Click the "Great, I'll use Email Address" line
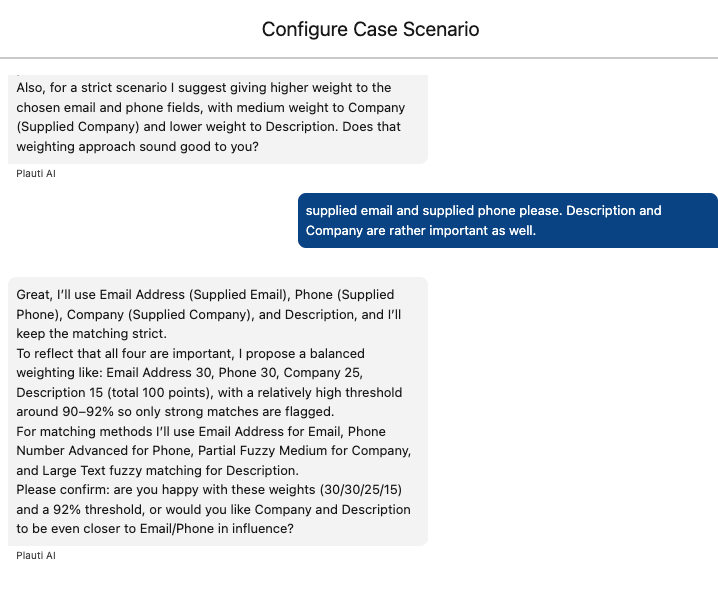Image resolution: width=718 pixels, height=589 pixels. tap(205, 294)
